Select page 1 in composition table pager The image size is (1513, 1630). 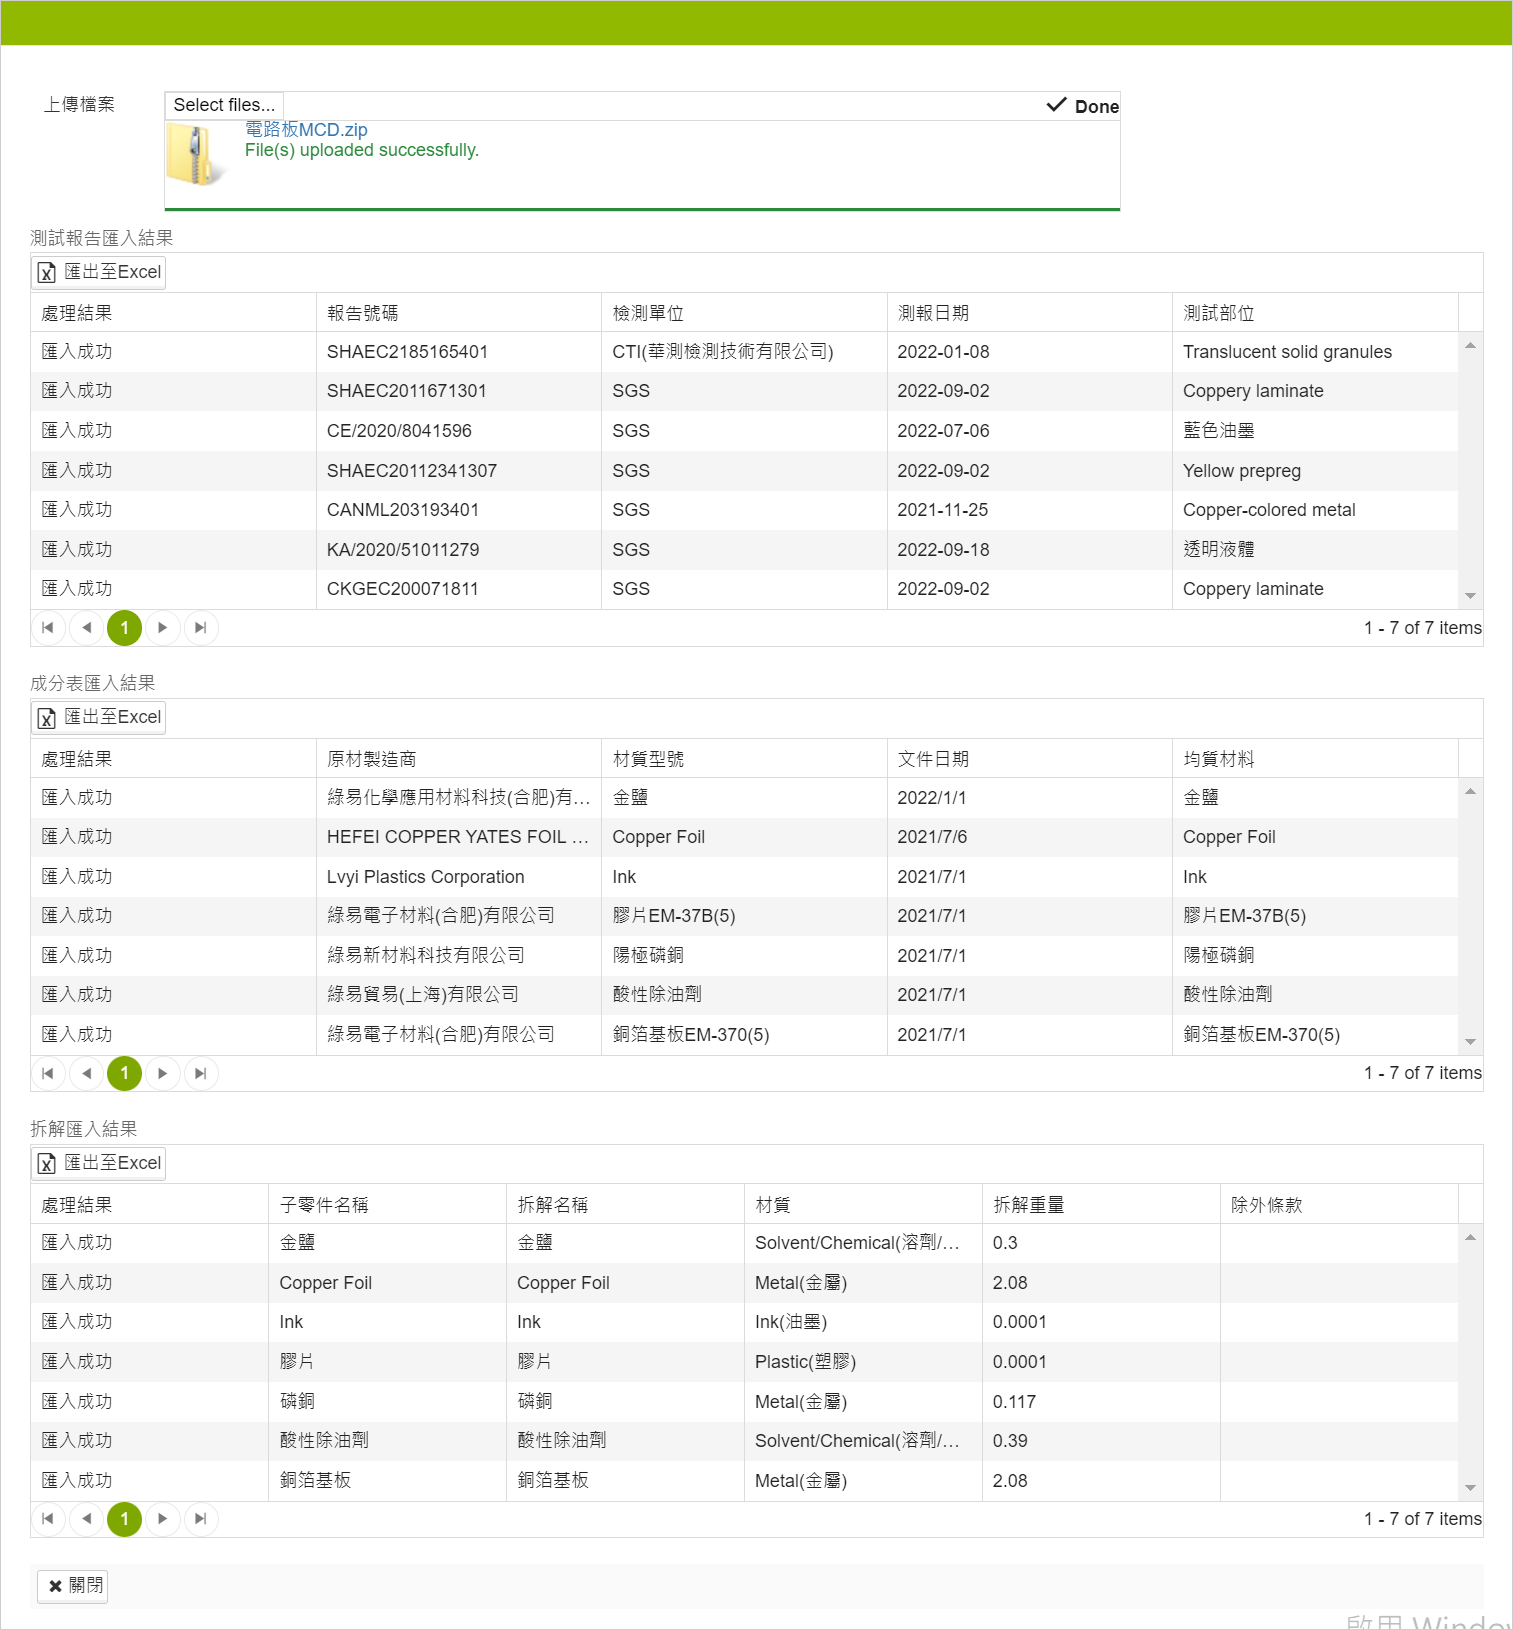(125, 1073)
